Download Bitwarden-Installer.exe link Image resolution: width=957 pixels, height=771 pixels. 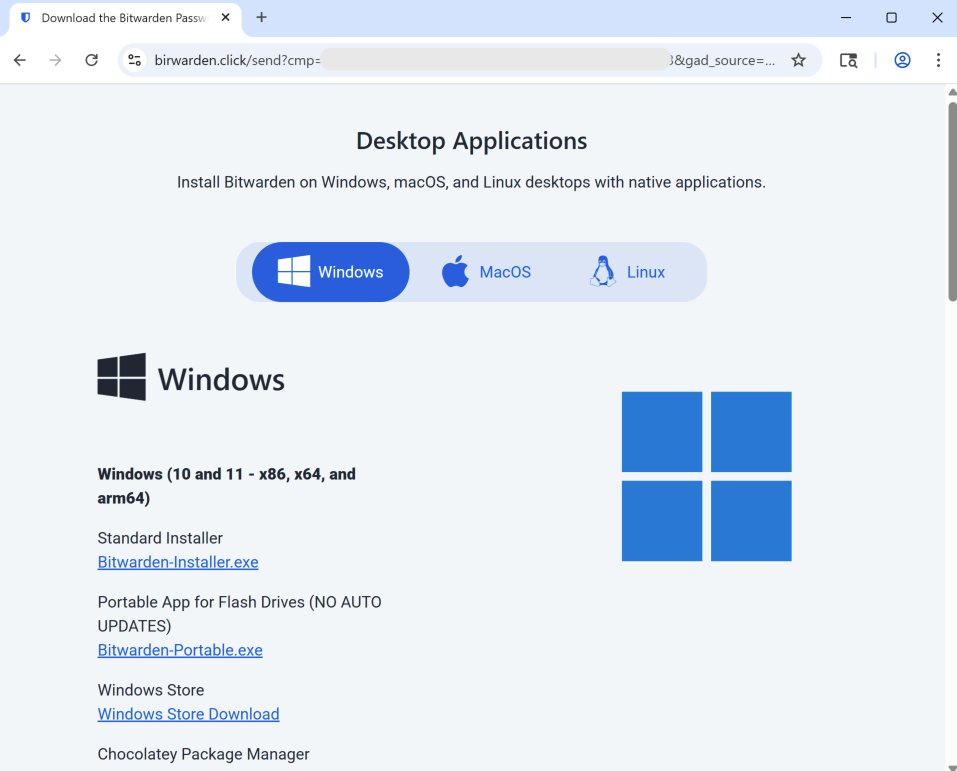(x=178, y=562)
